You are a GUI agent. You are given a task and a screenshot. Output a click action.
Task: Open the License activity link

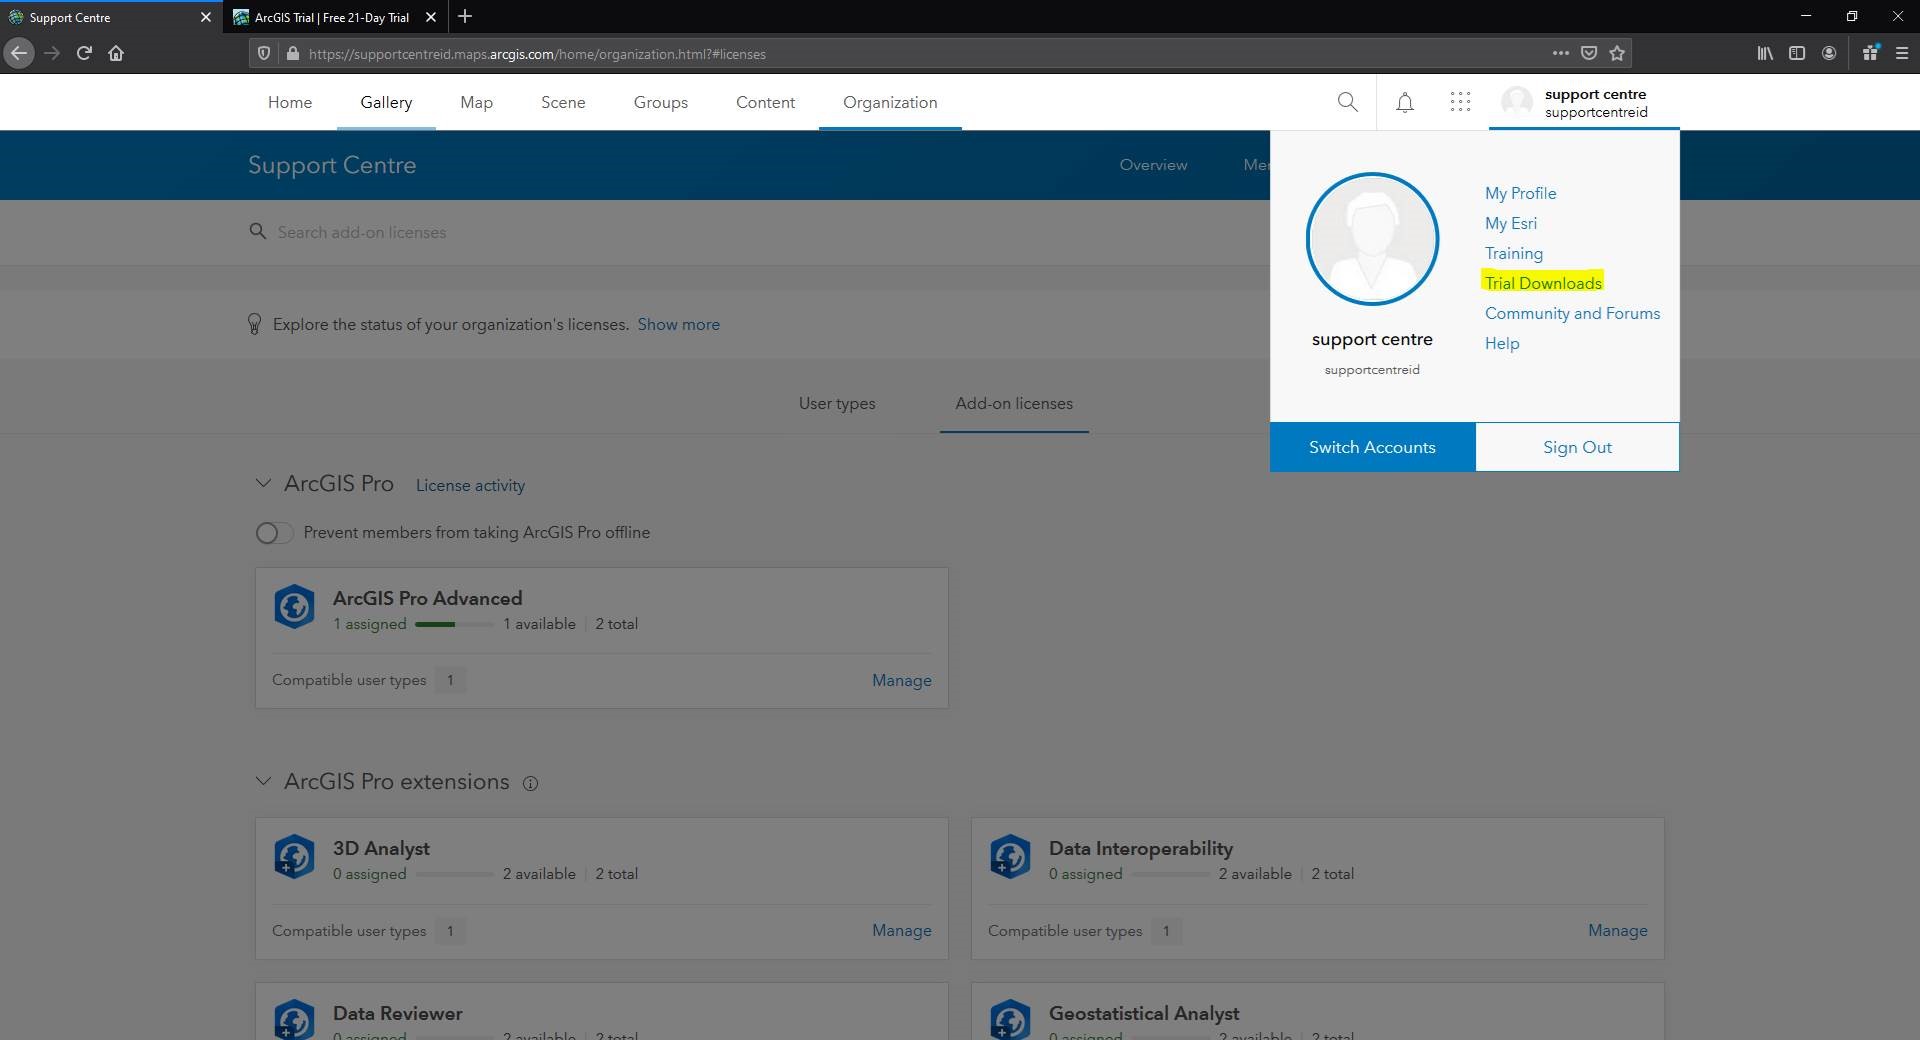(x=470, y=485)
